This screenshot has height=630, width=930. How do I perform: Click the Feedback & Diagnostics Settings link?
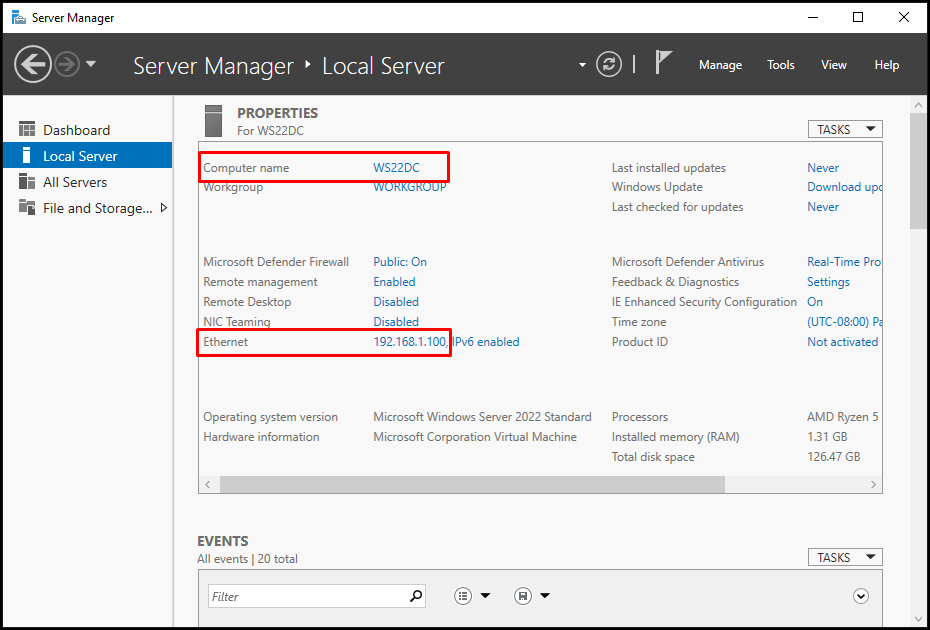(828, 282)
